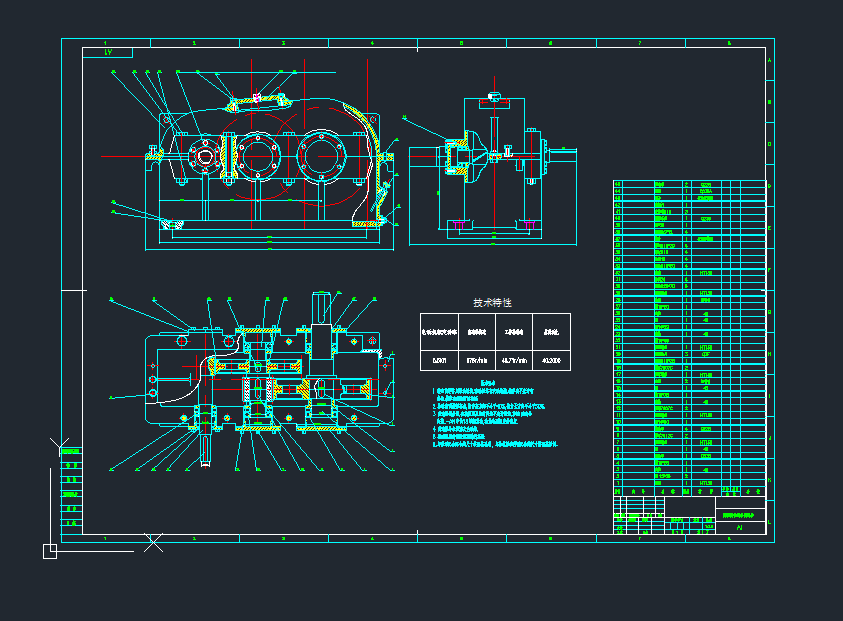
Task: Select the small left bearing cap circle
Action: click(x=205, y=156)
